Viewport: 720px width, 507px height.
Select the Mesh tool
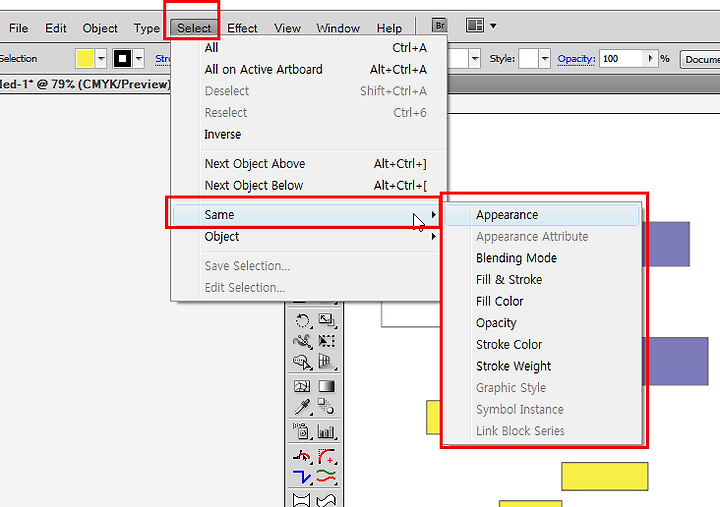(x=302, y=386)
